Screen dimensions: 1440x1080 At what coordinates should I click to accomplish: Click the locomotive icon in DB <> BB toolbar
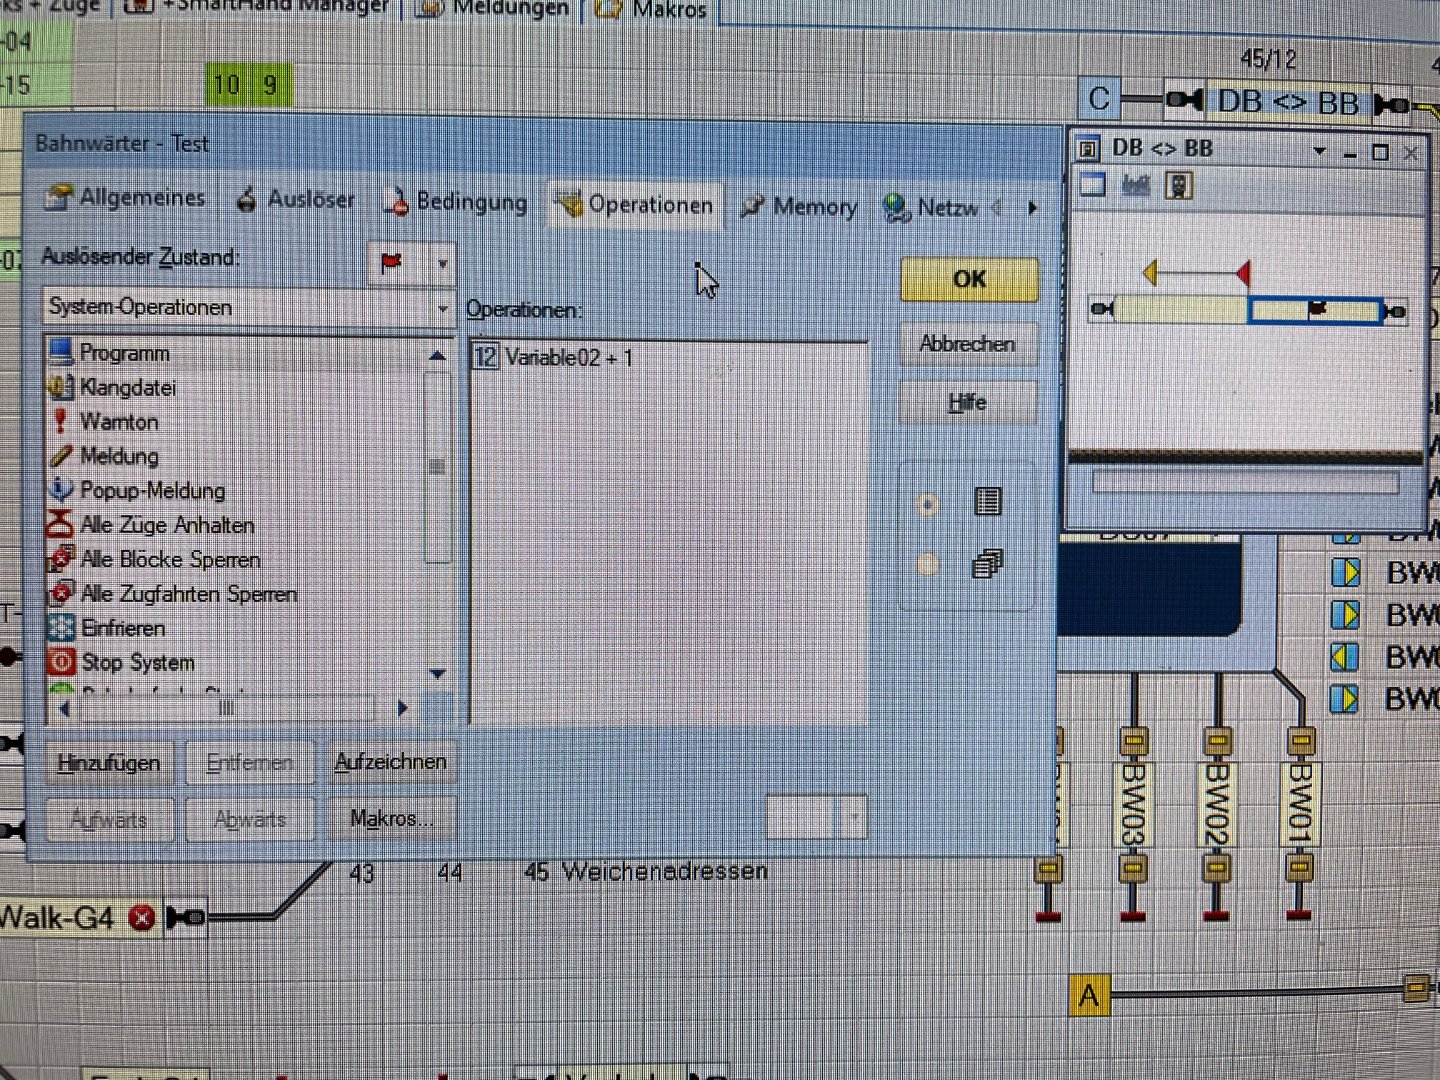(x=1179, y=186)
